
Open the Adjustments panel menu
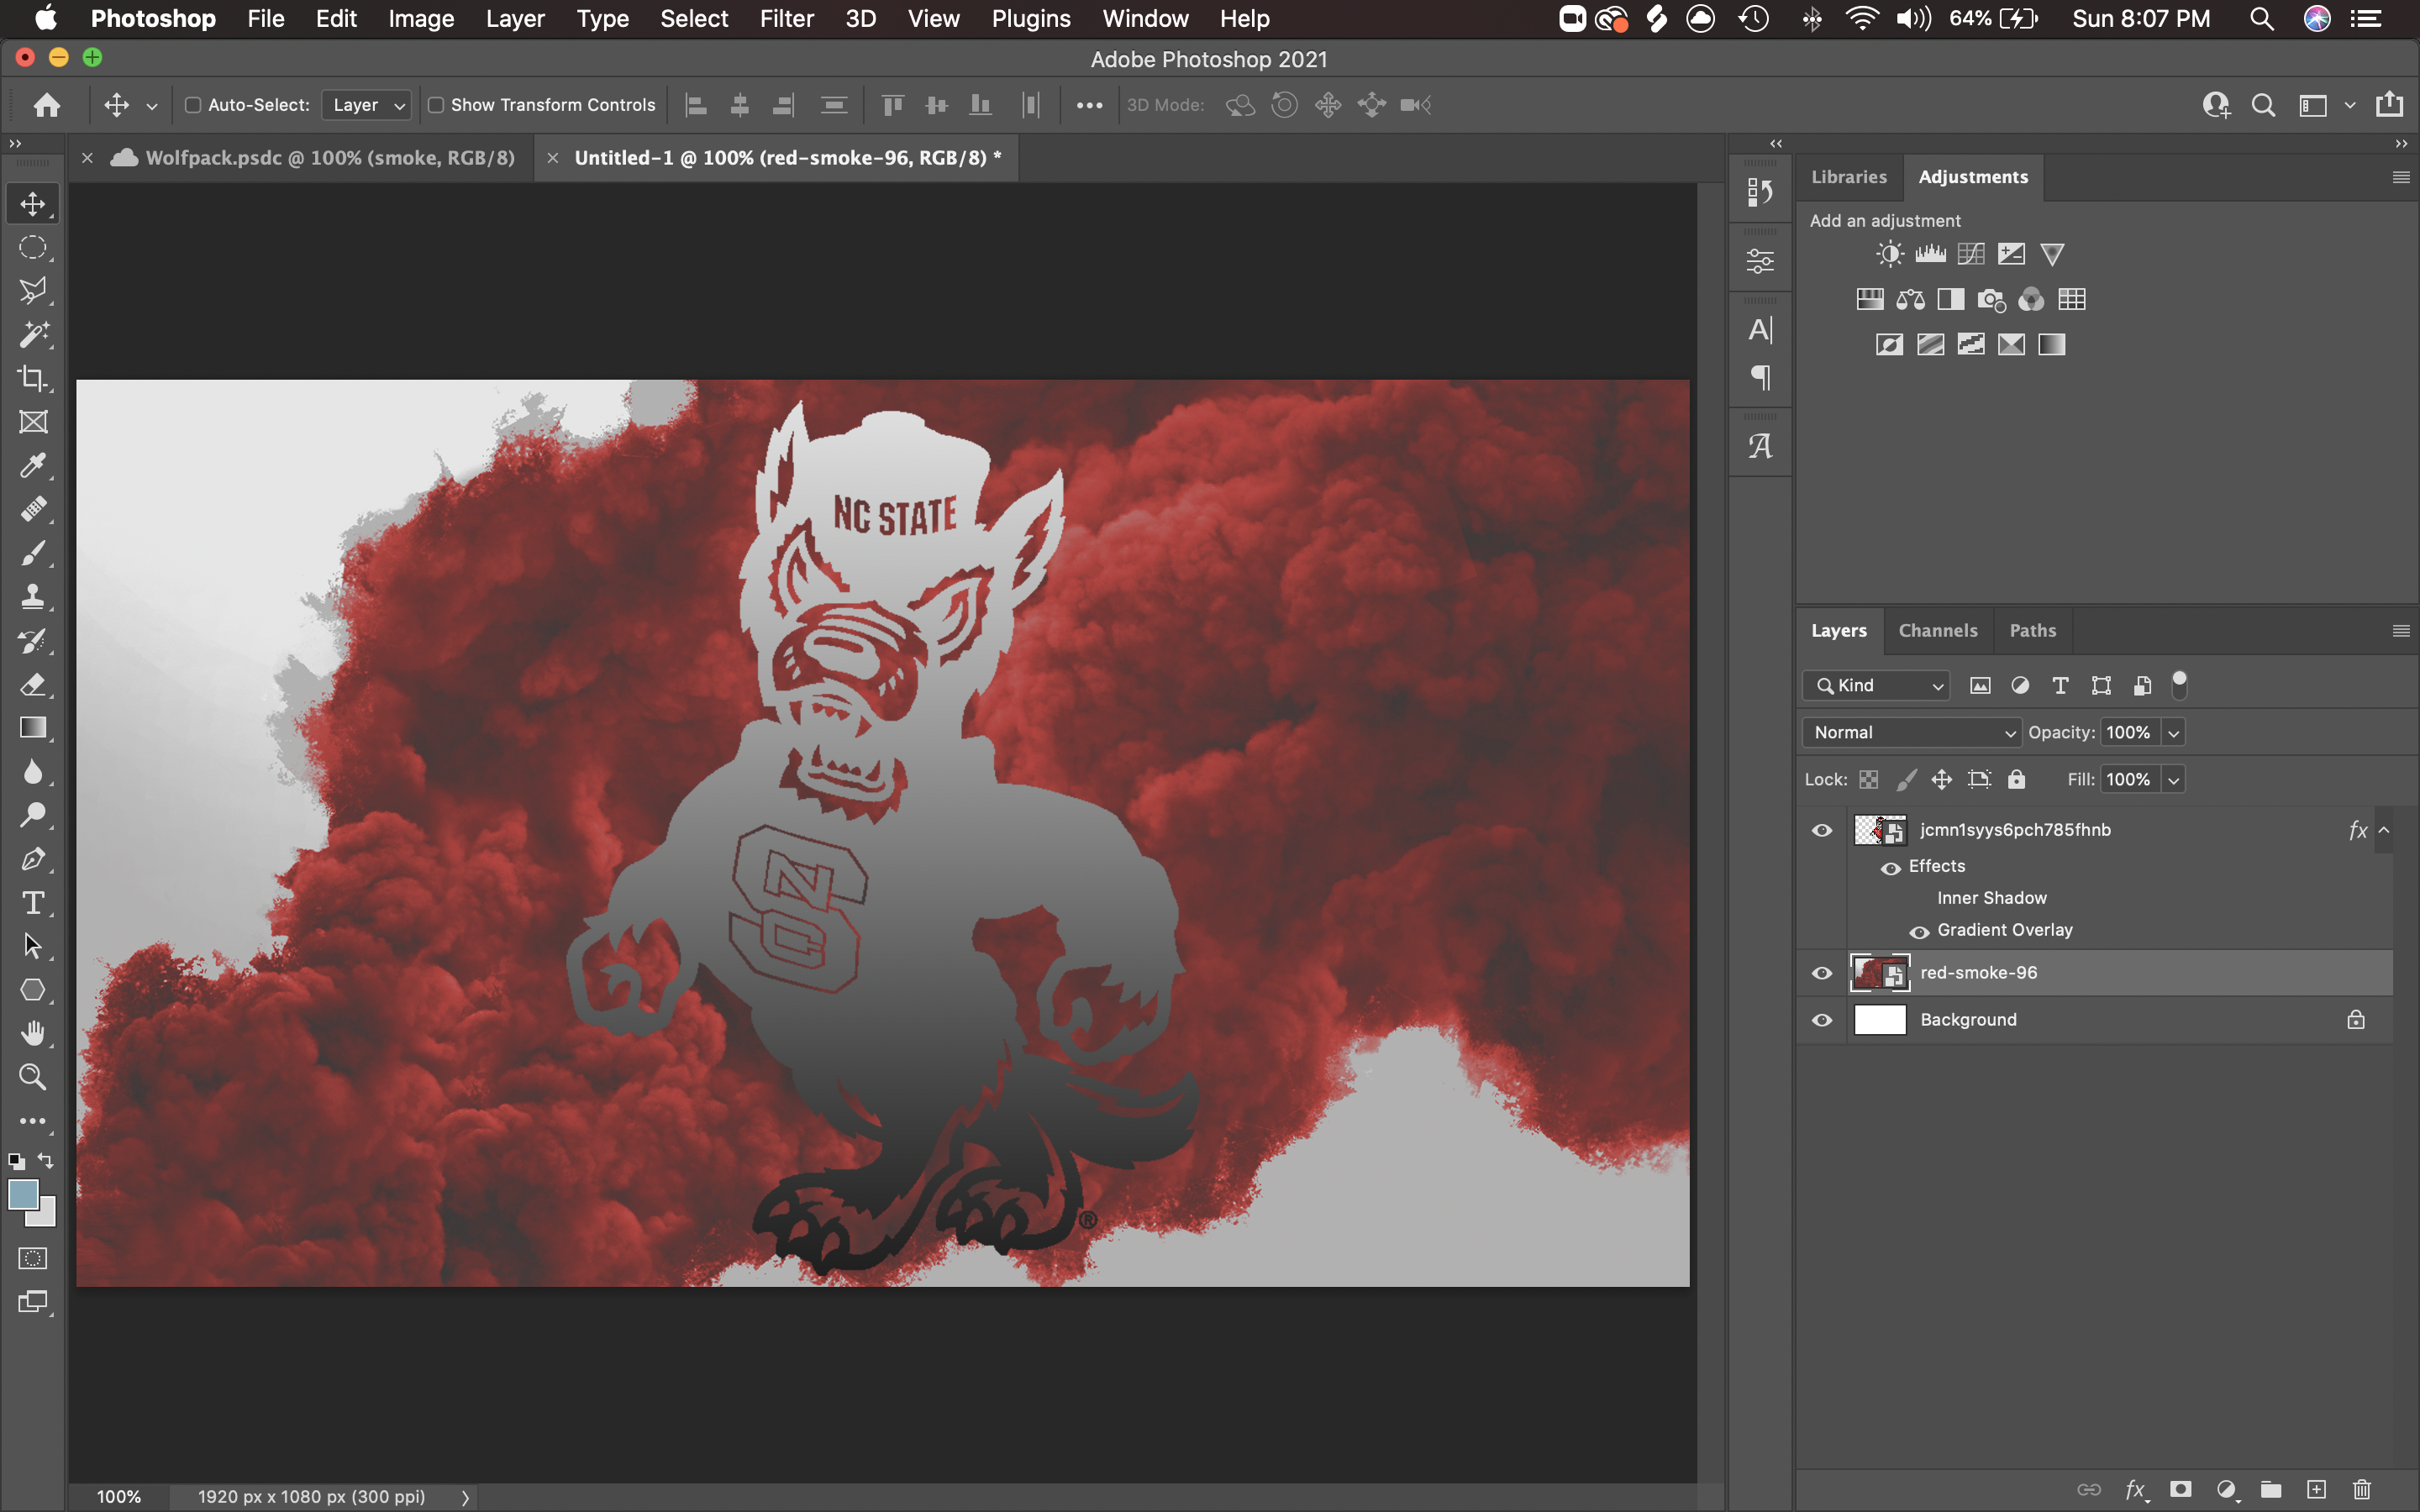pyautogui.click(x=2400, y=177)
